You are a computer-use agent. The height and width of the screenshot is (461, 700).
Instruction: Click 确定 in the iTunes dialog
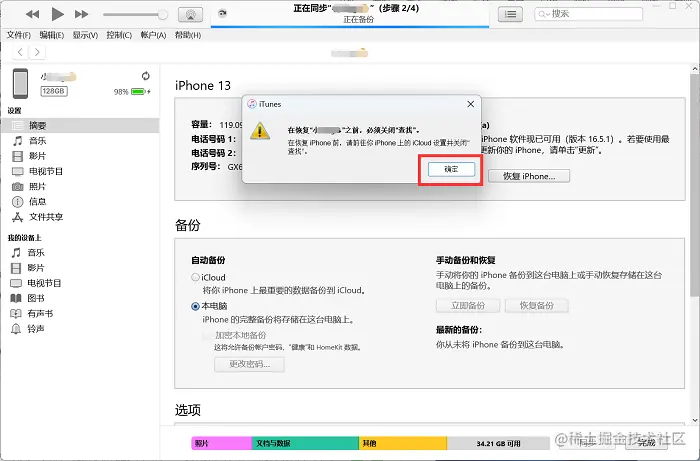click(451, 170)
